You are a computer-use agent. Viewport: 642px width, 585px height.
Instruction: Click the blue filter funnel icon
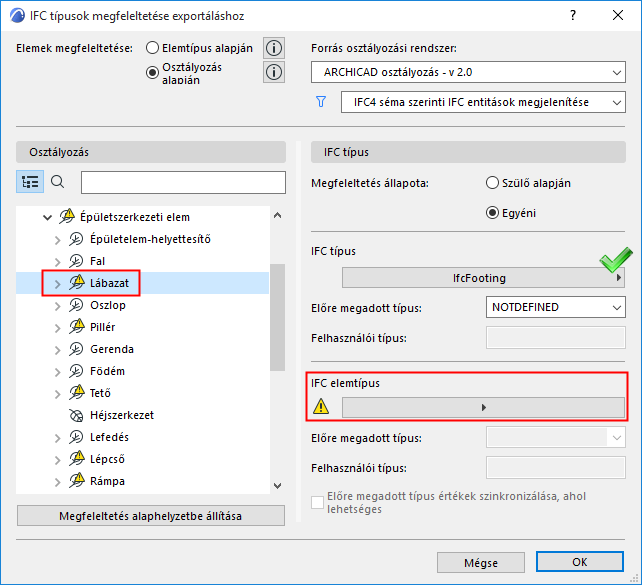321,101
